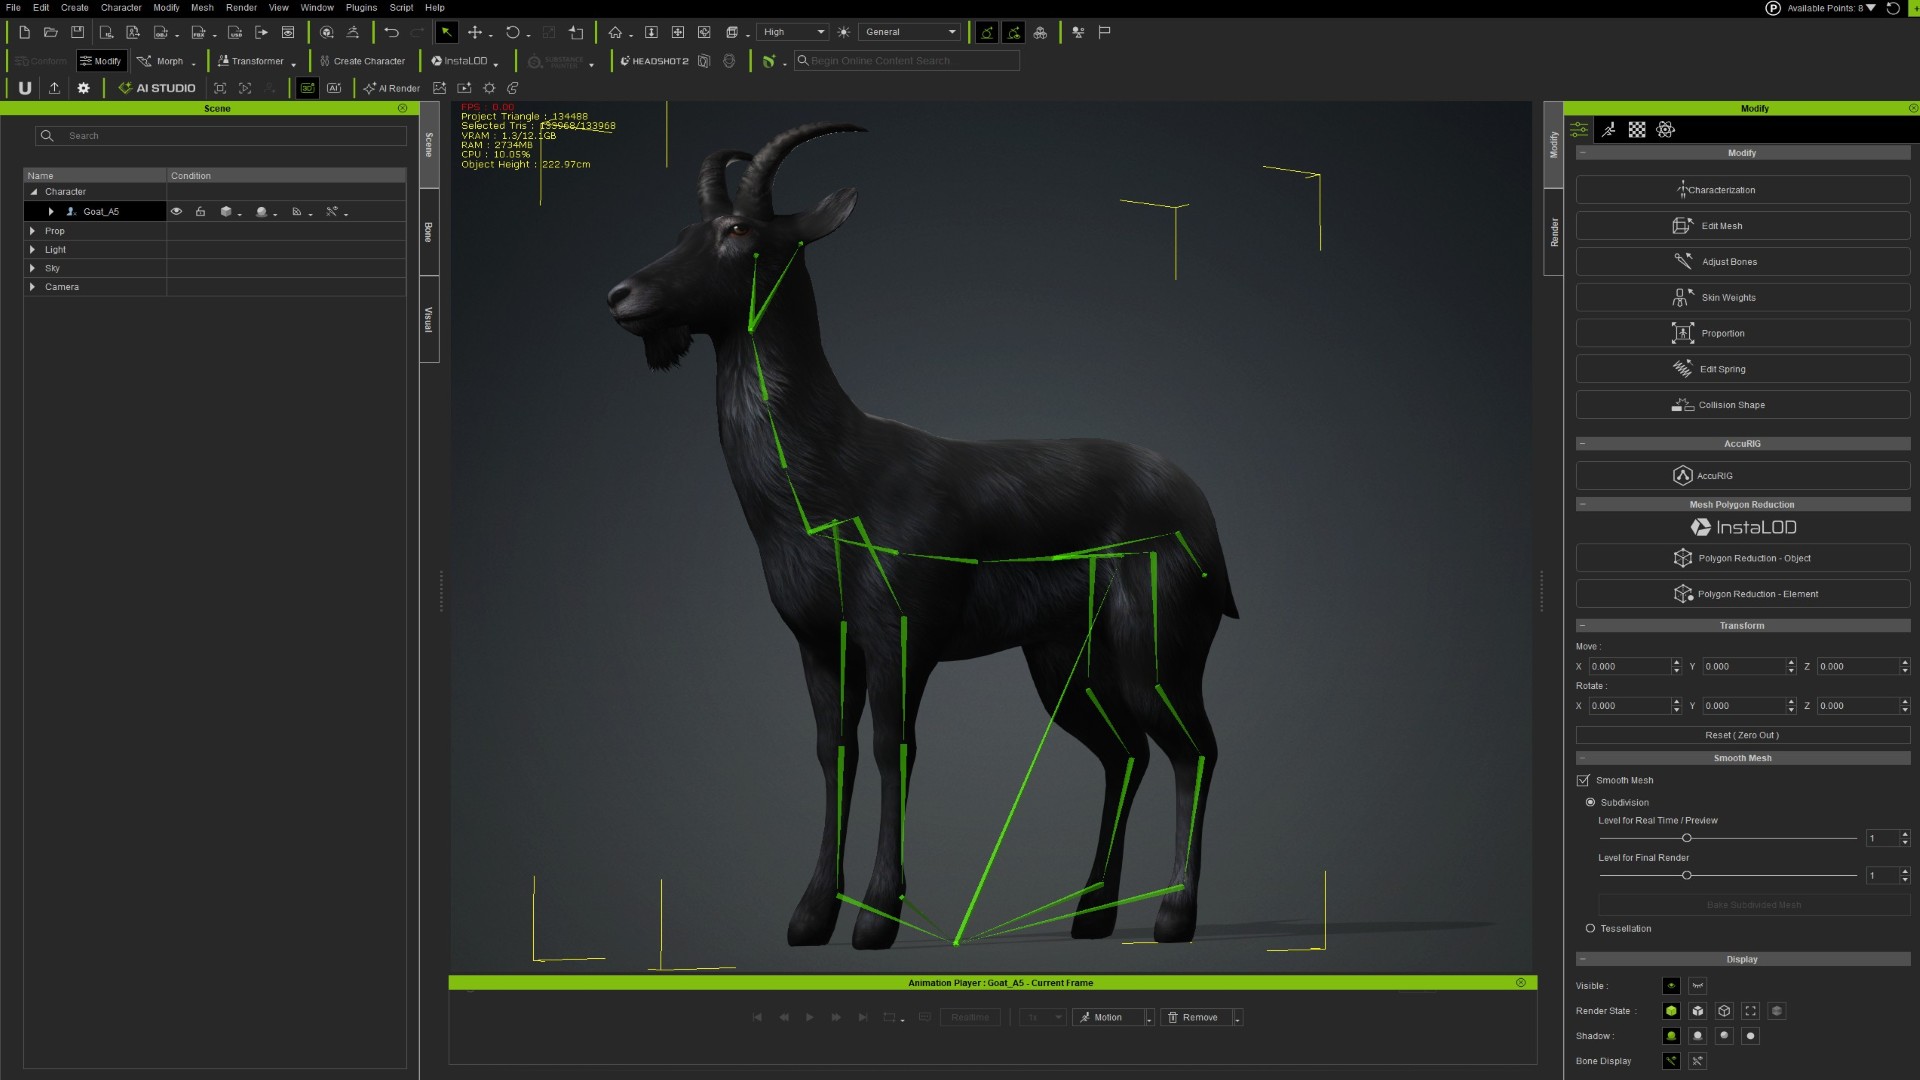Select wireframe cube Render State

click(1724, 1011)
